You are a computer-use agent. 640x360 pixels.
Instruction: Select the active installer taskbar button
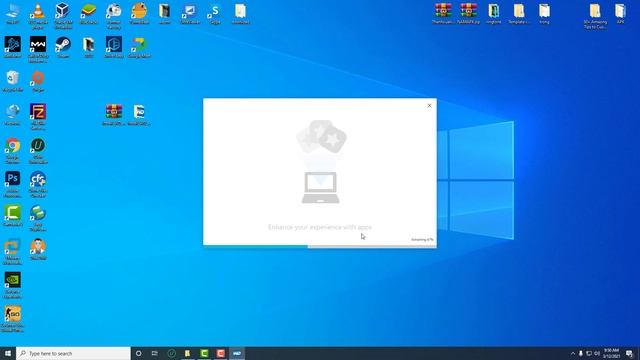pos(237,353)
